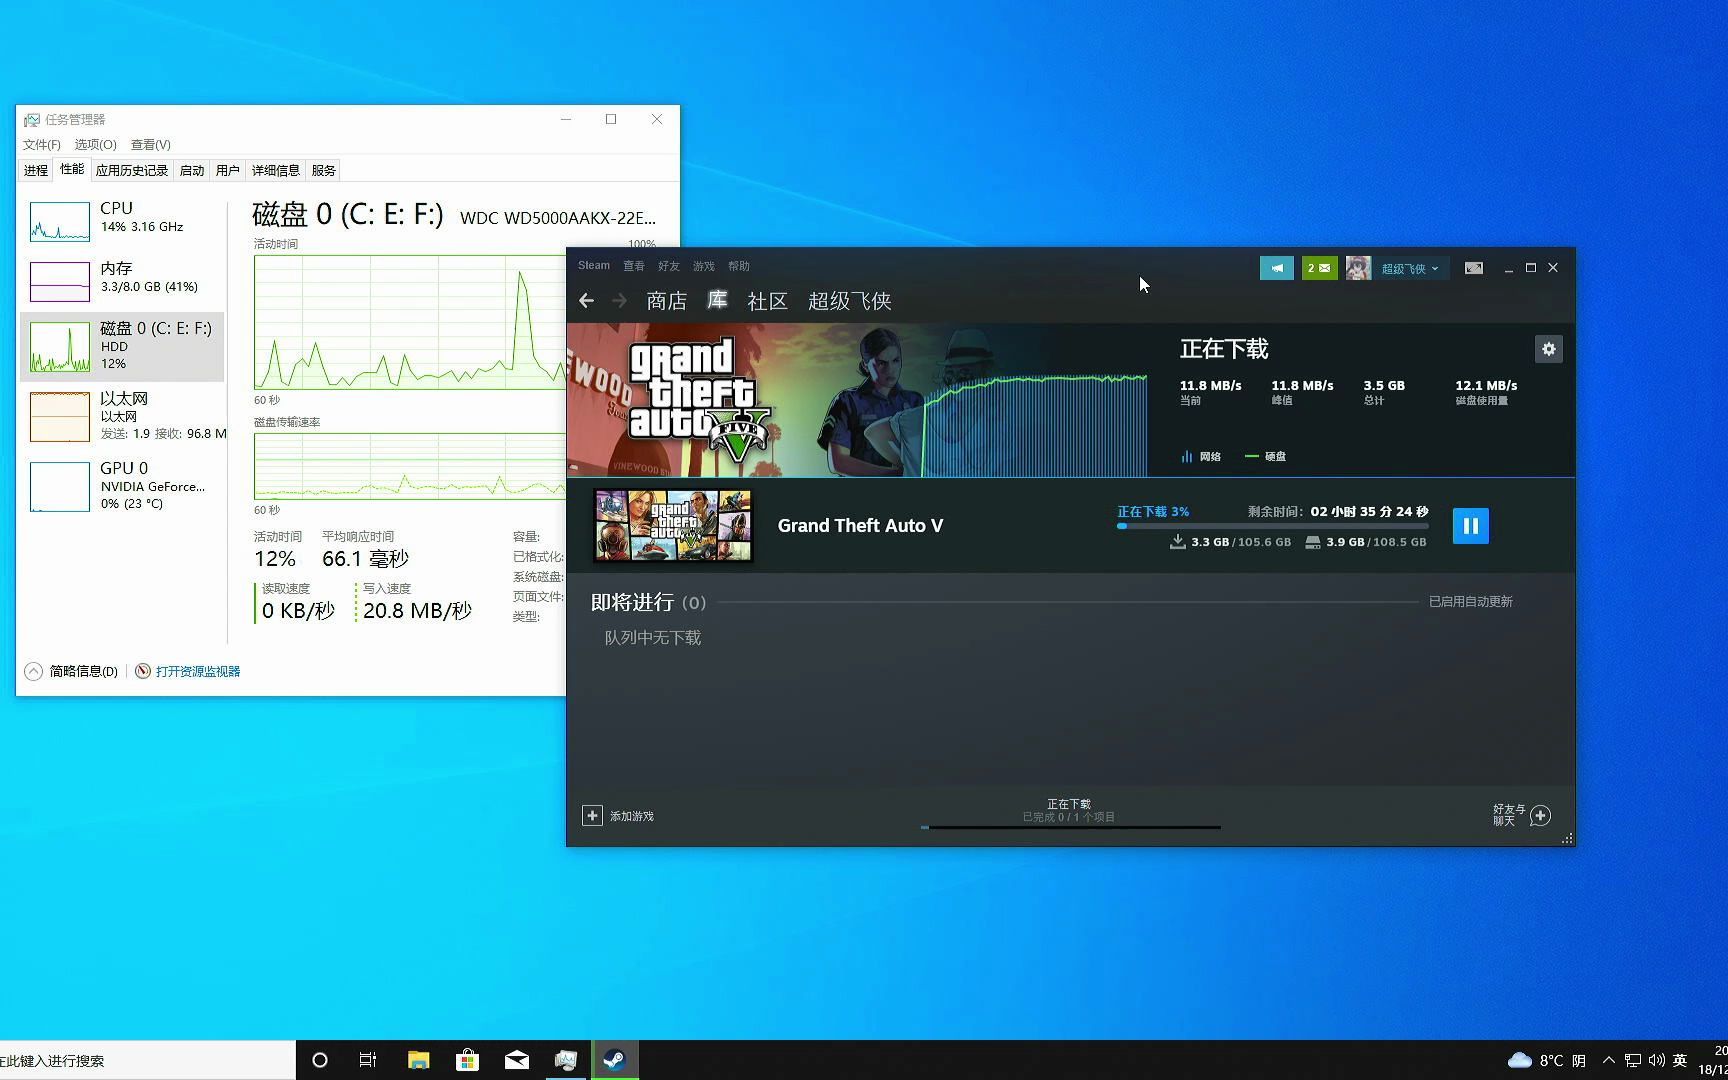This screenshot has height=1080, width=1728.
Task: Click the 已启用自动更新 auto-update label
Action: pos(1470,601)
